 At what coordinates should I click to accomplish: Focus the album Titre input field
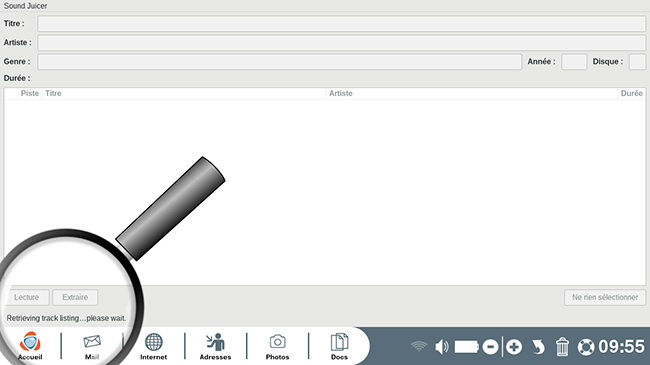tap(342, 24)
